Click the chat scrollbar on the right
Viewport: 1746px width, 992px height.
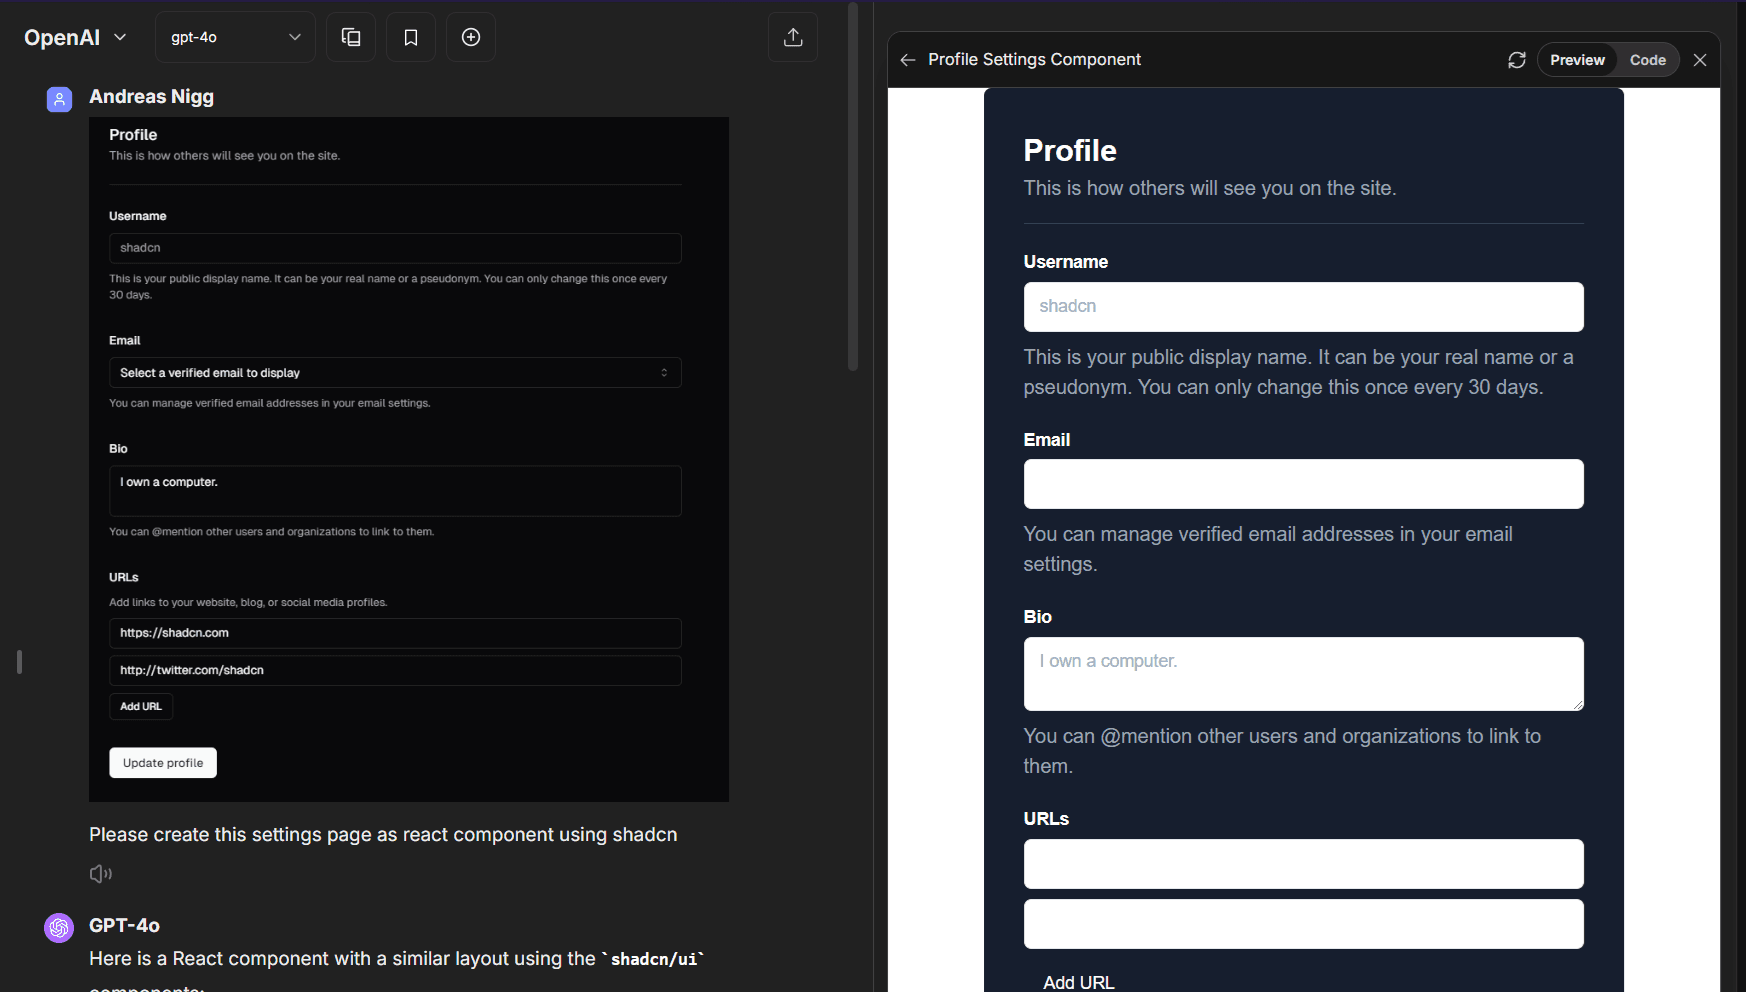tap(853, 185)
